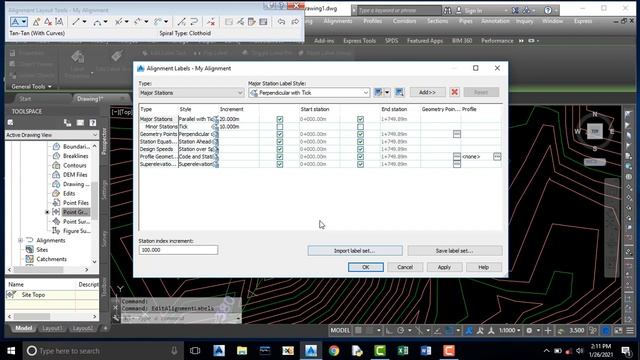
Task: Open the Major Station Label Style dropdown
Action: pyautogui.click(x=309, y=93)
